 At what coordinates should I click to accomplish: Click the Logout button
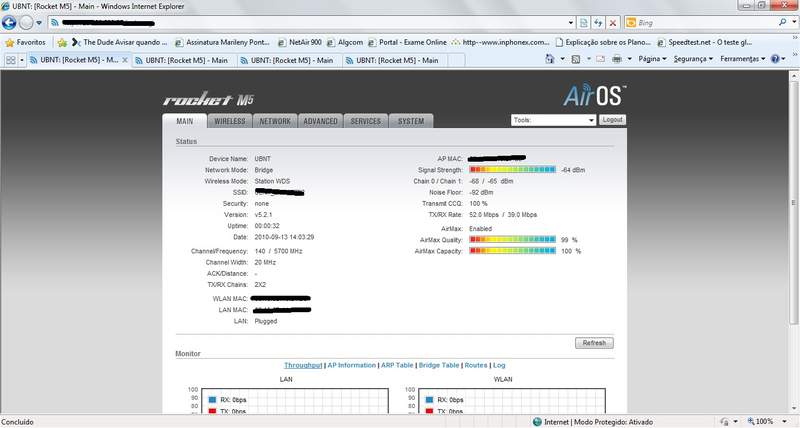pos(612,119)
